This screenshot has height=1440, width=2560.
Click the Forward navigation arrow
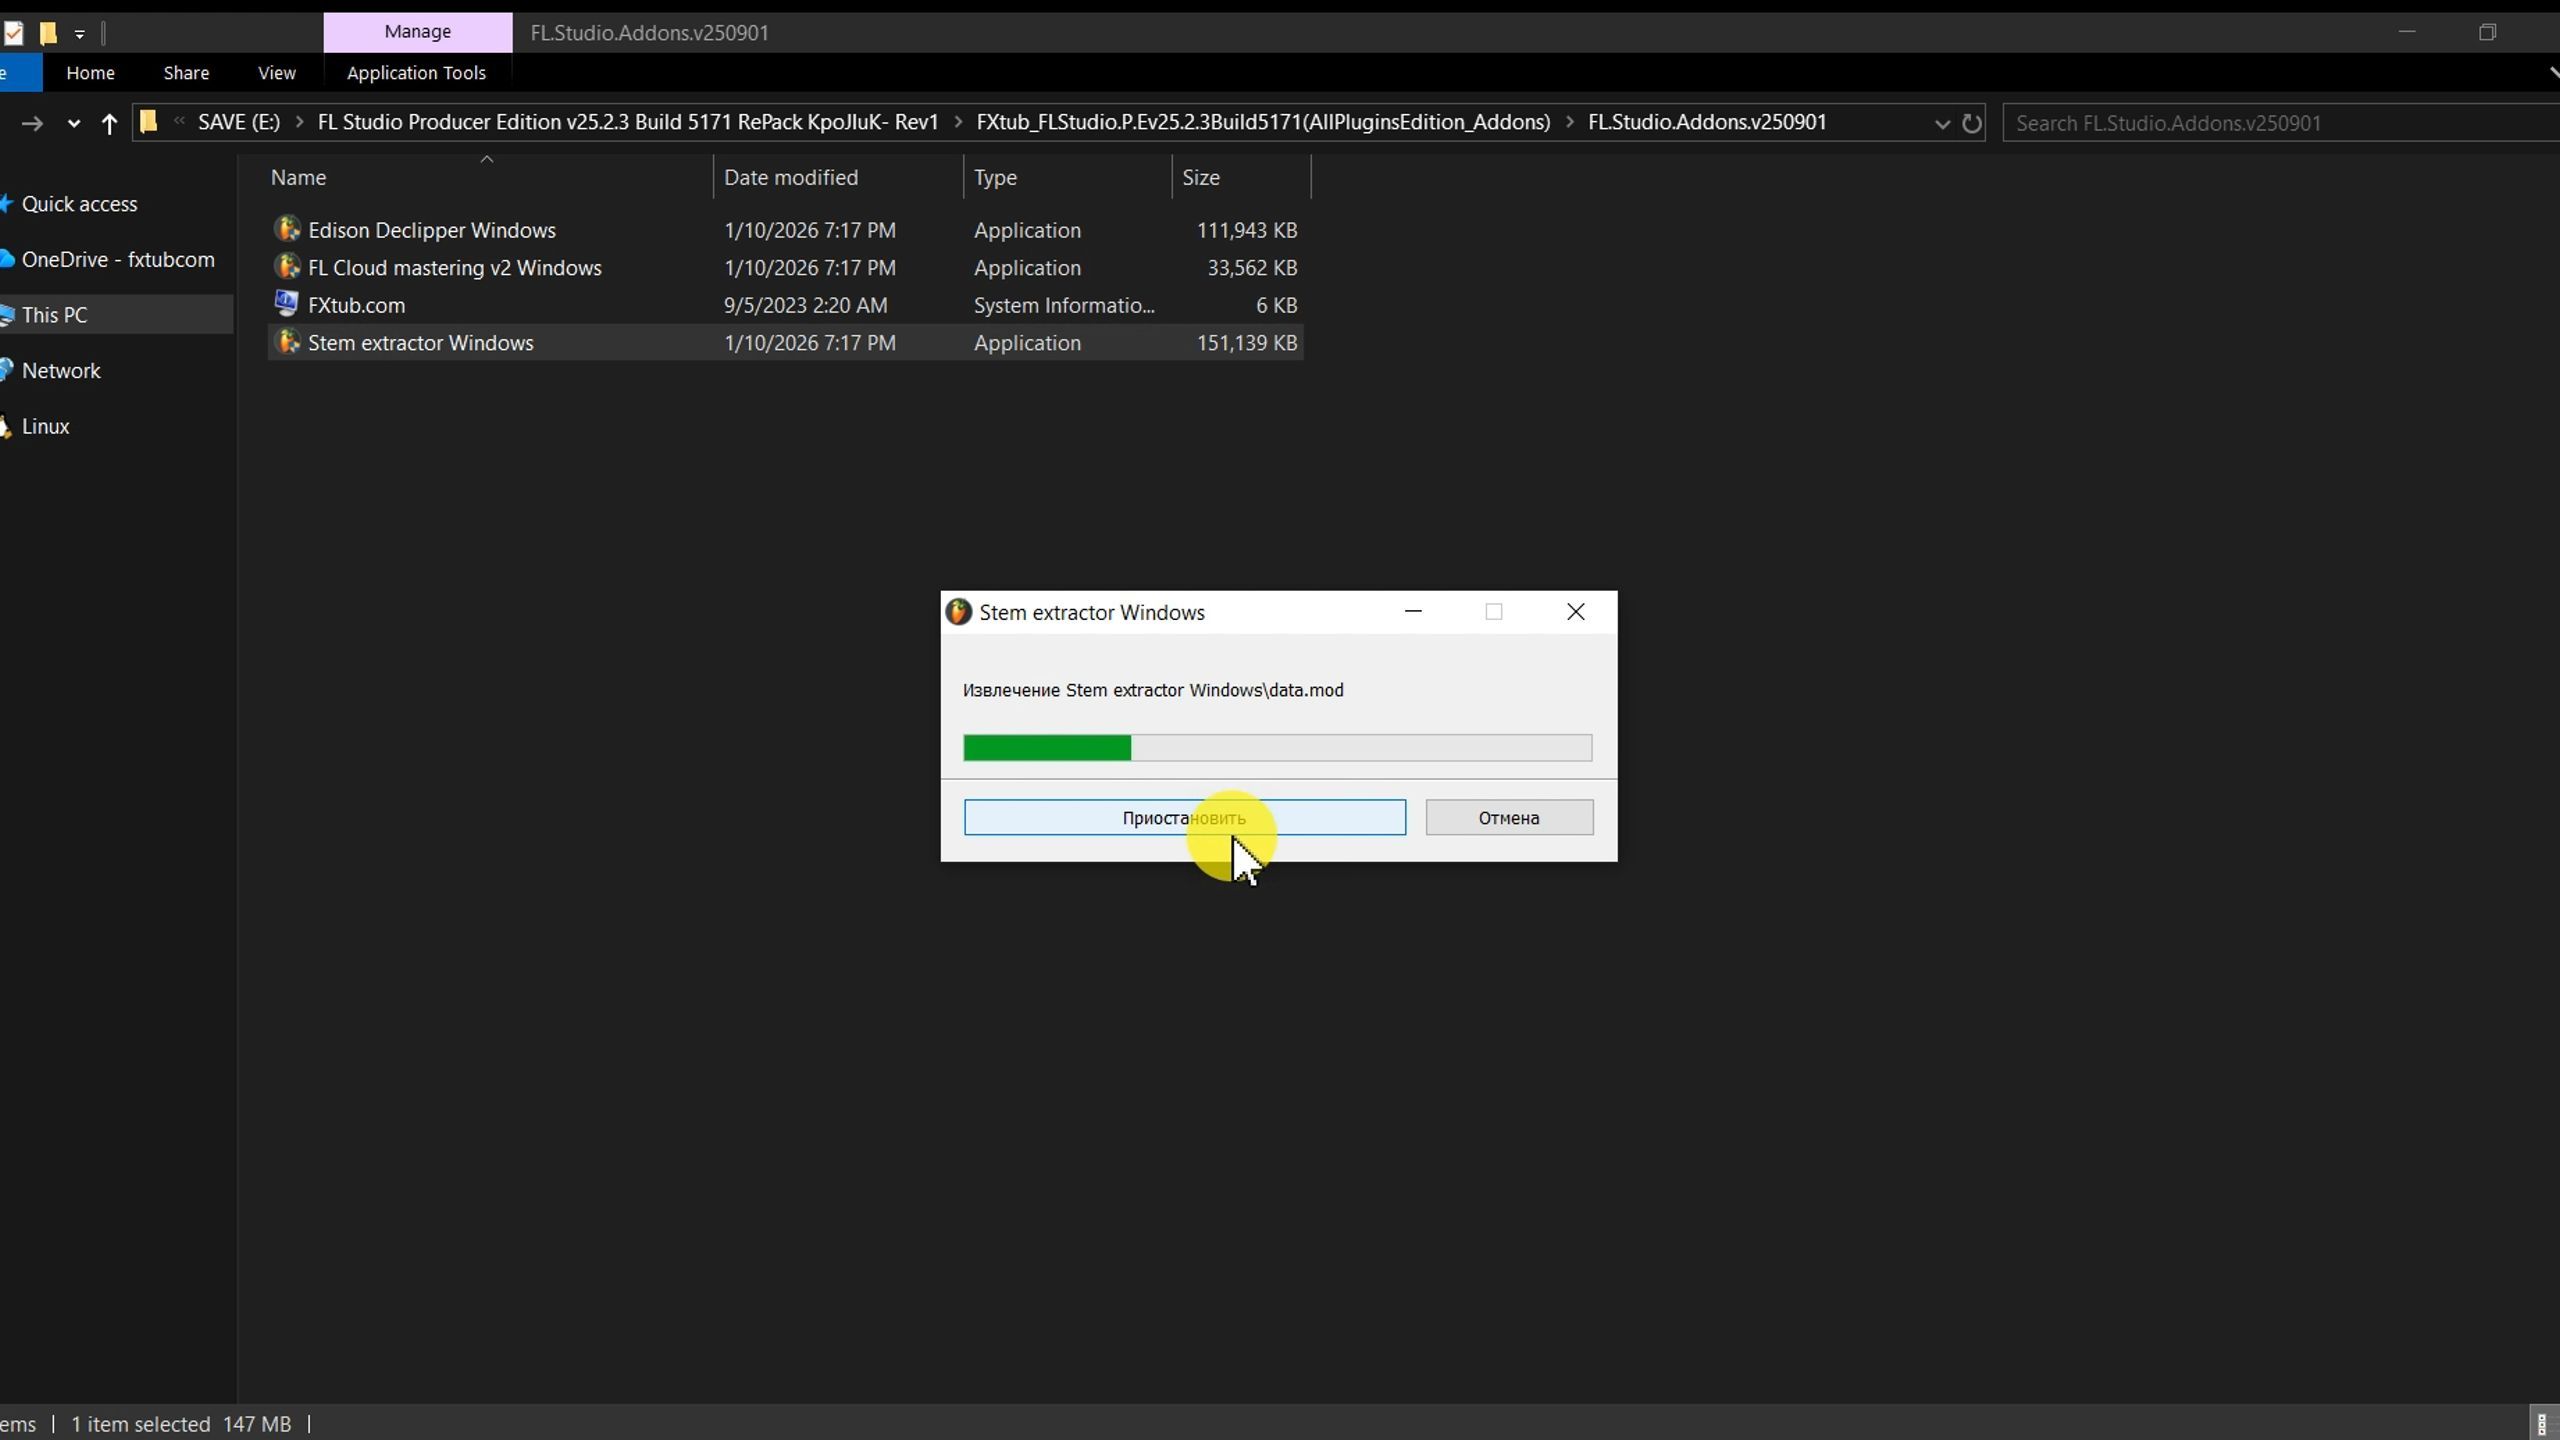click(32, 123)
